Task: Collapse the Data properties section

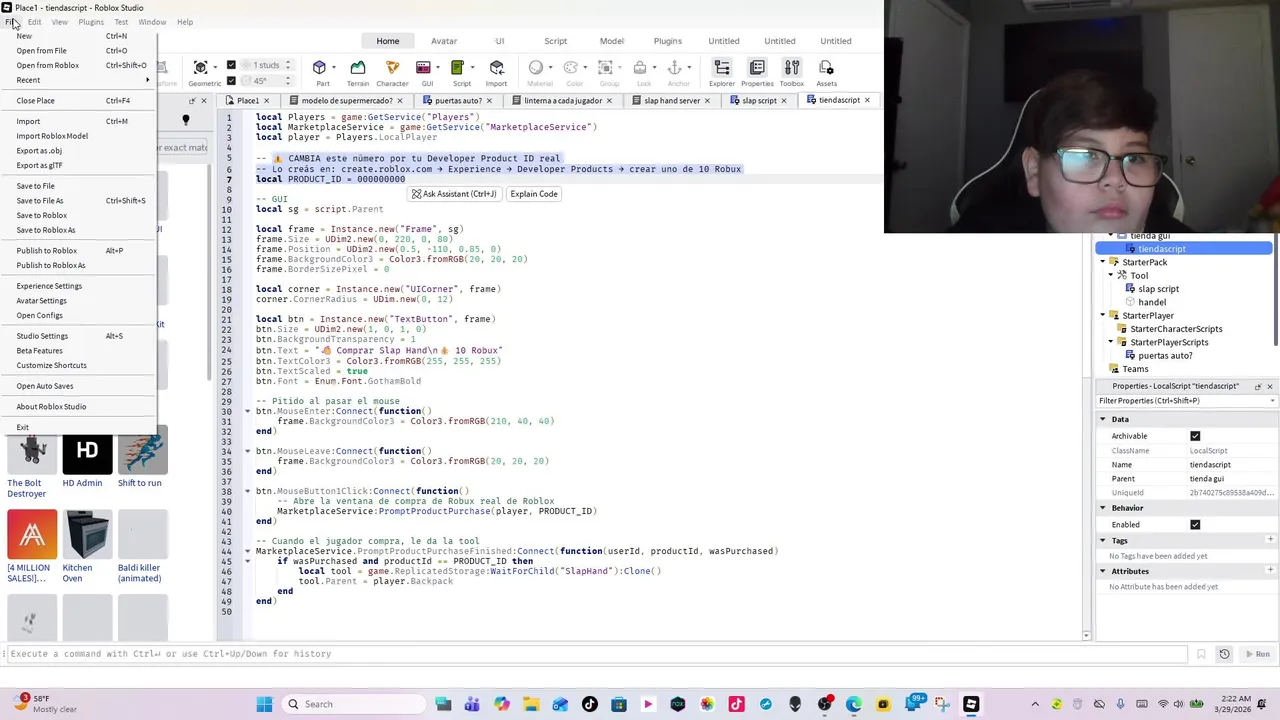Action: pyautogui.click(x=1103, y=419)
